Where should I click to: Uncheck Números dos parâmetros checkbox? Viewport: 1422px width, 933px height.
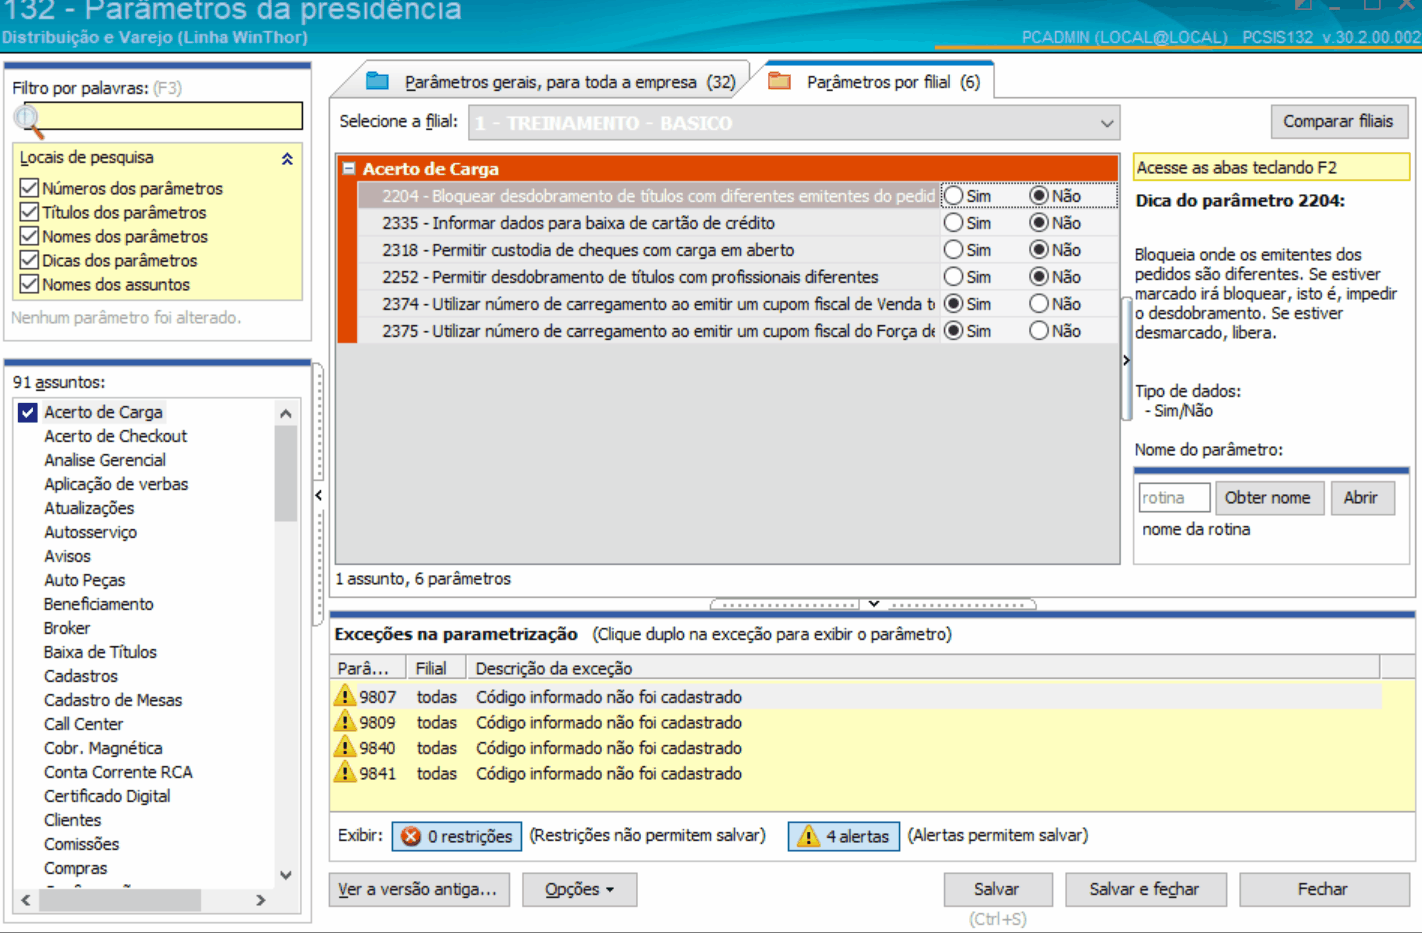[29, 188]
